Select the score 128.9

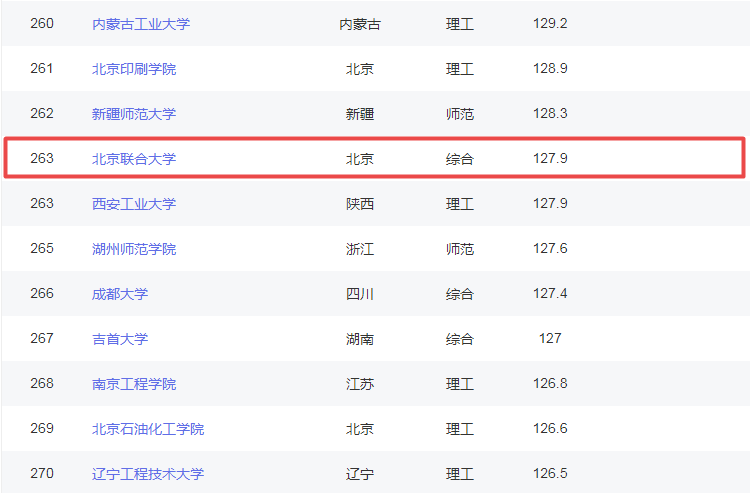click(x=550, y=68)
